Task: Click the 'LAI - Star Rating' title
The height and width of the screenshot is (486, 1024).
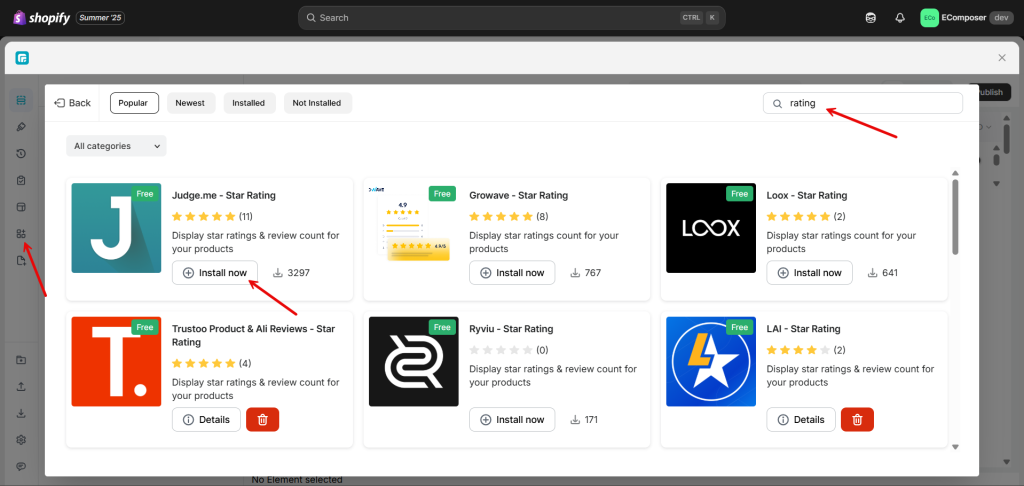Action: (803, 329)
